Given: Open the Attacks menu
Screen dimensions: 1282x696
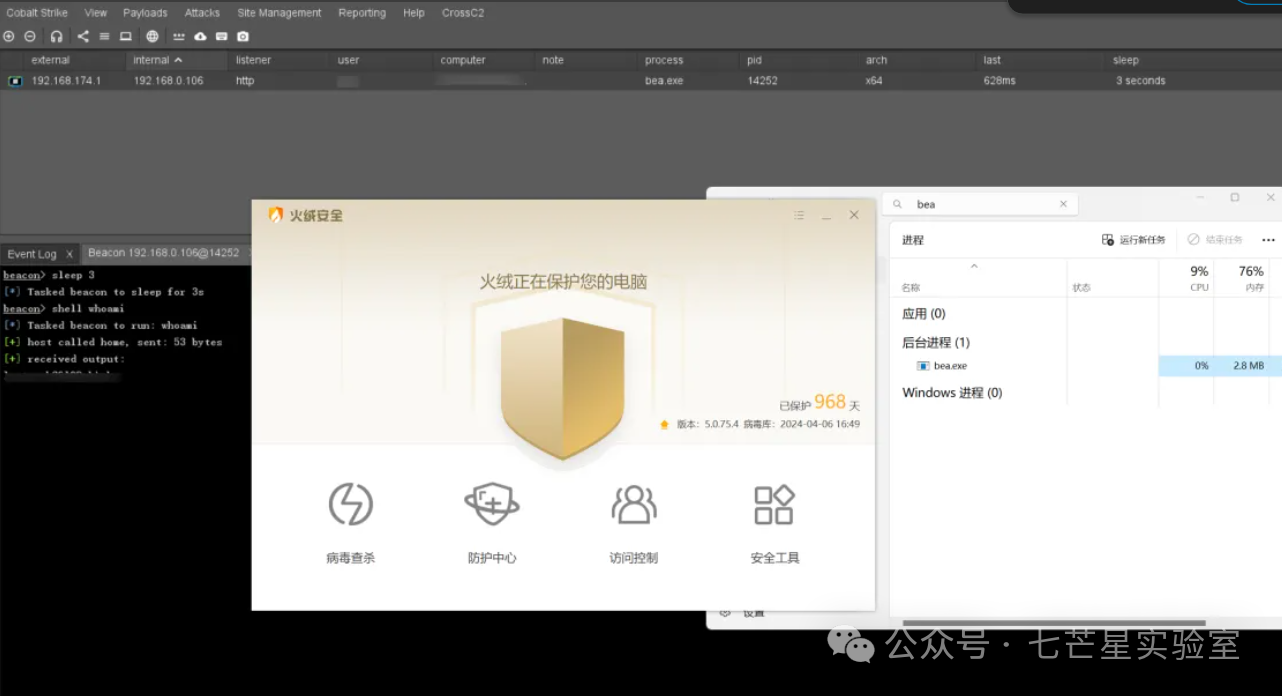Looking at the screenshot, I should click(x=202, y=13).
